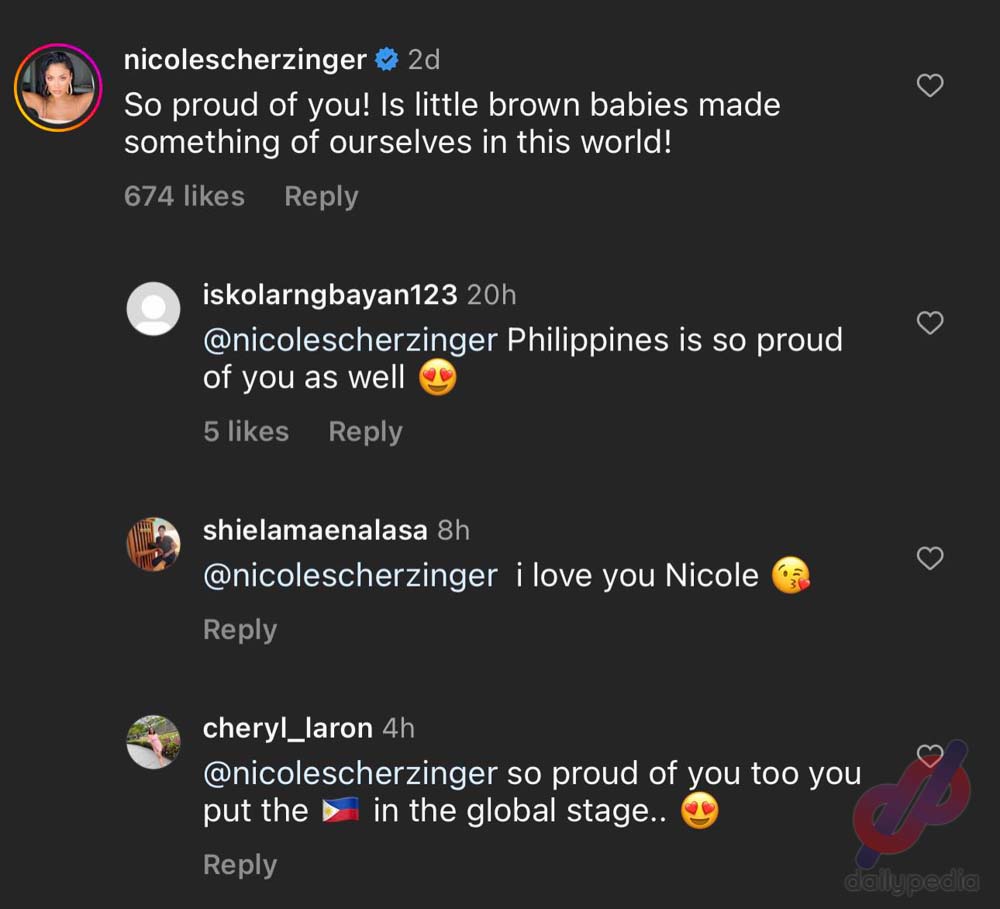Reply to shielamaenalasa's comment
This screenshot has height=909, width=1000.
point(240,629)
